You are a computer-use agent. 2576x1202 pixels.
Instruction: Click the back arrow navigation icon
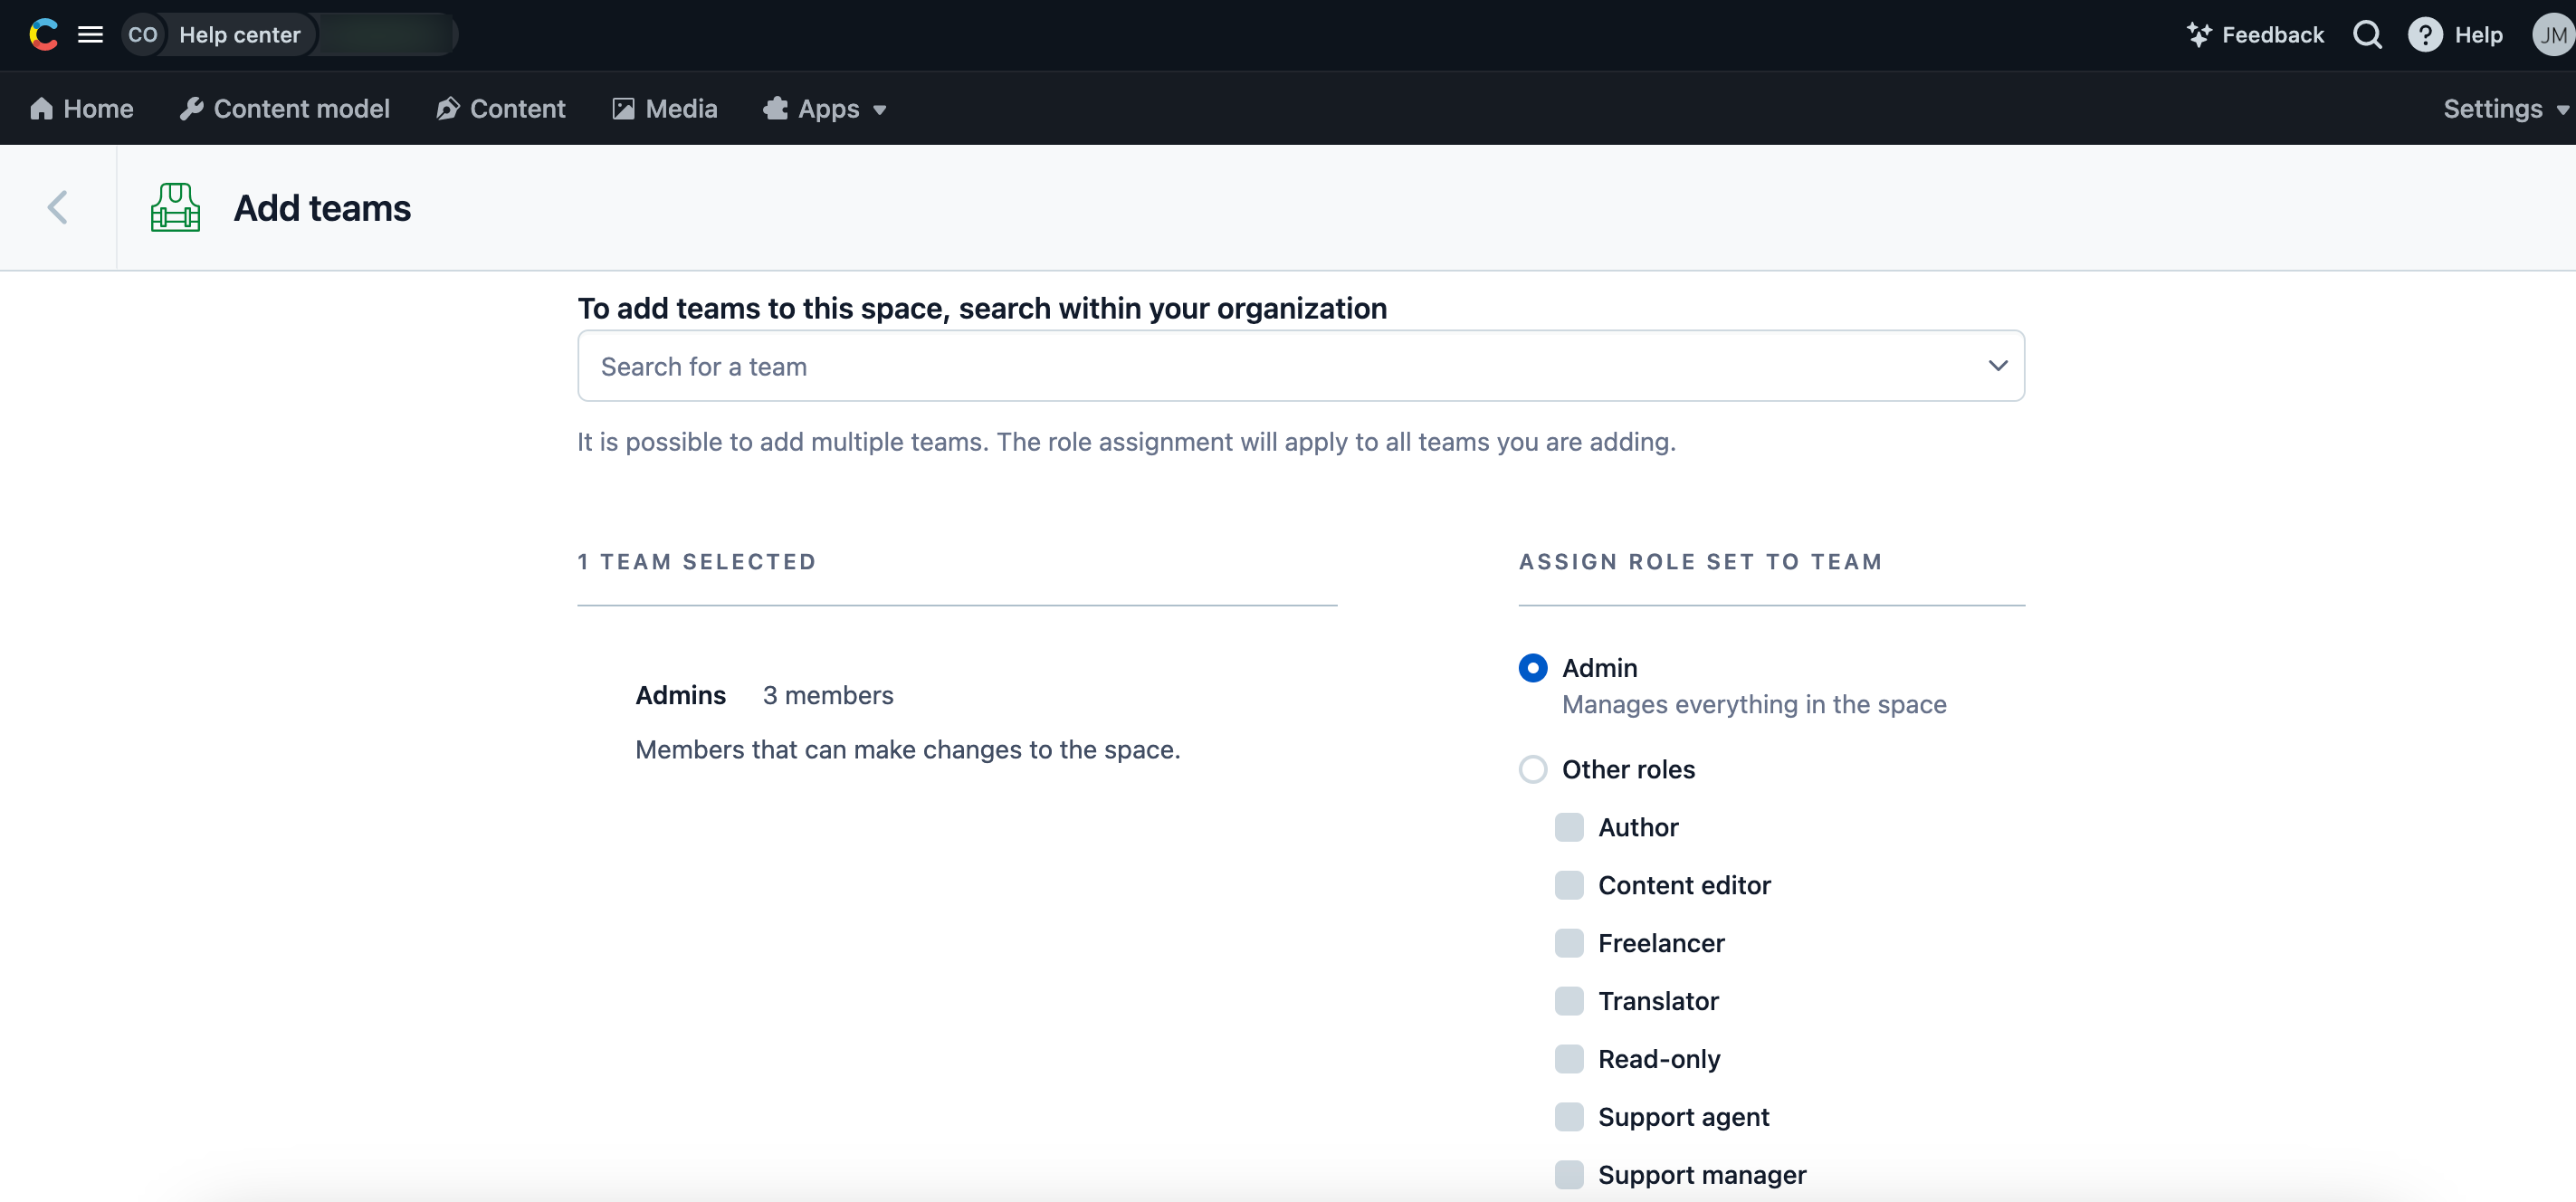[x=58, y=207]
